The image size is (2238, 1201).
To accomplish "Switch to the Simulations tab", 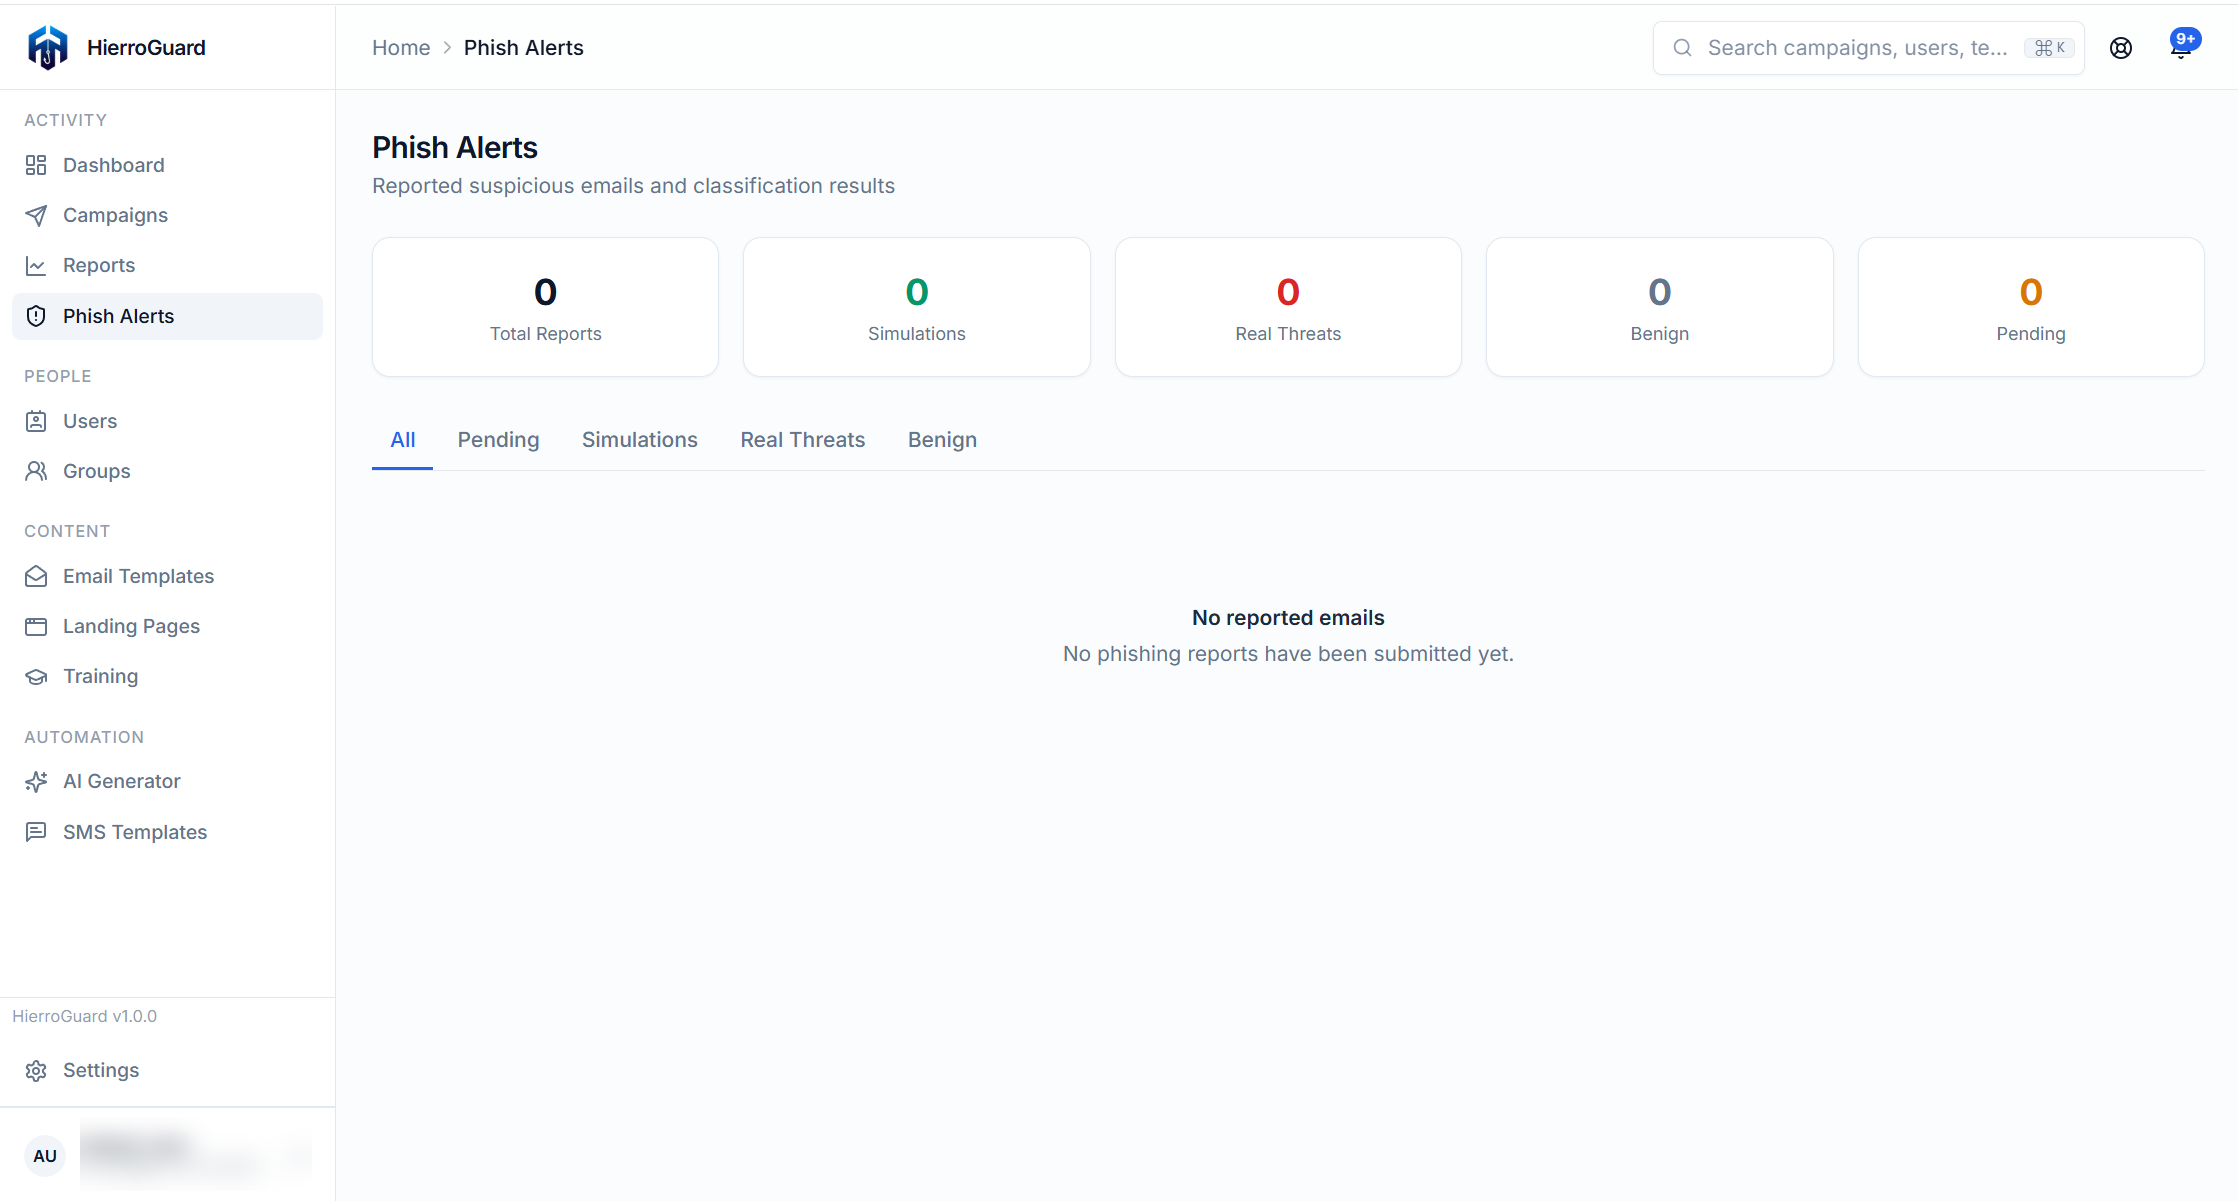I will (640, 440).
